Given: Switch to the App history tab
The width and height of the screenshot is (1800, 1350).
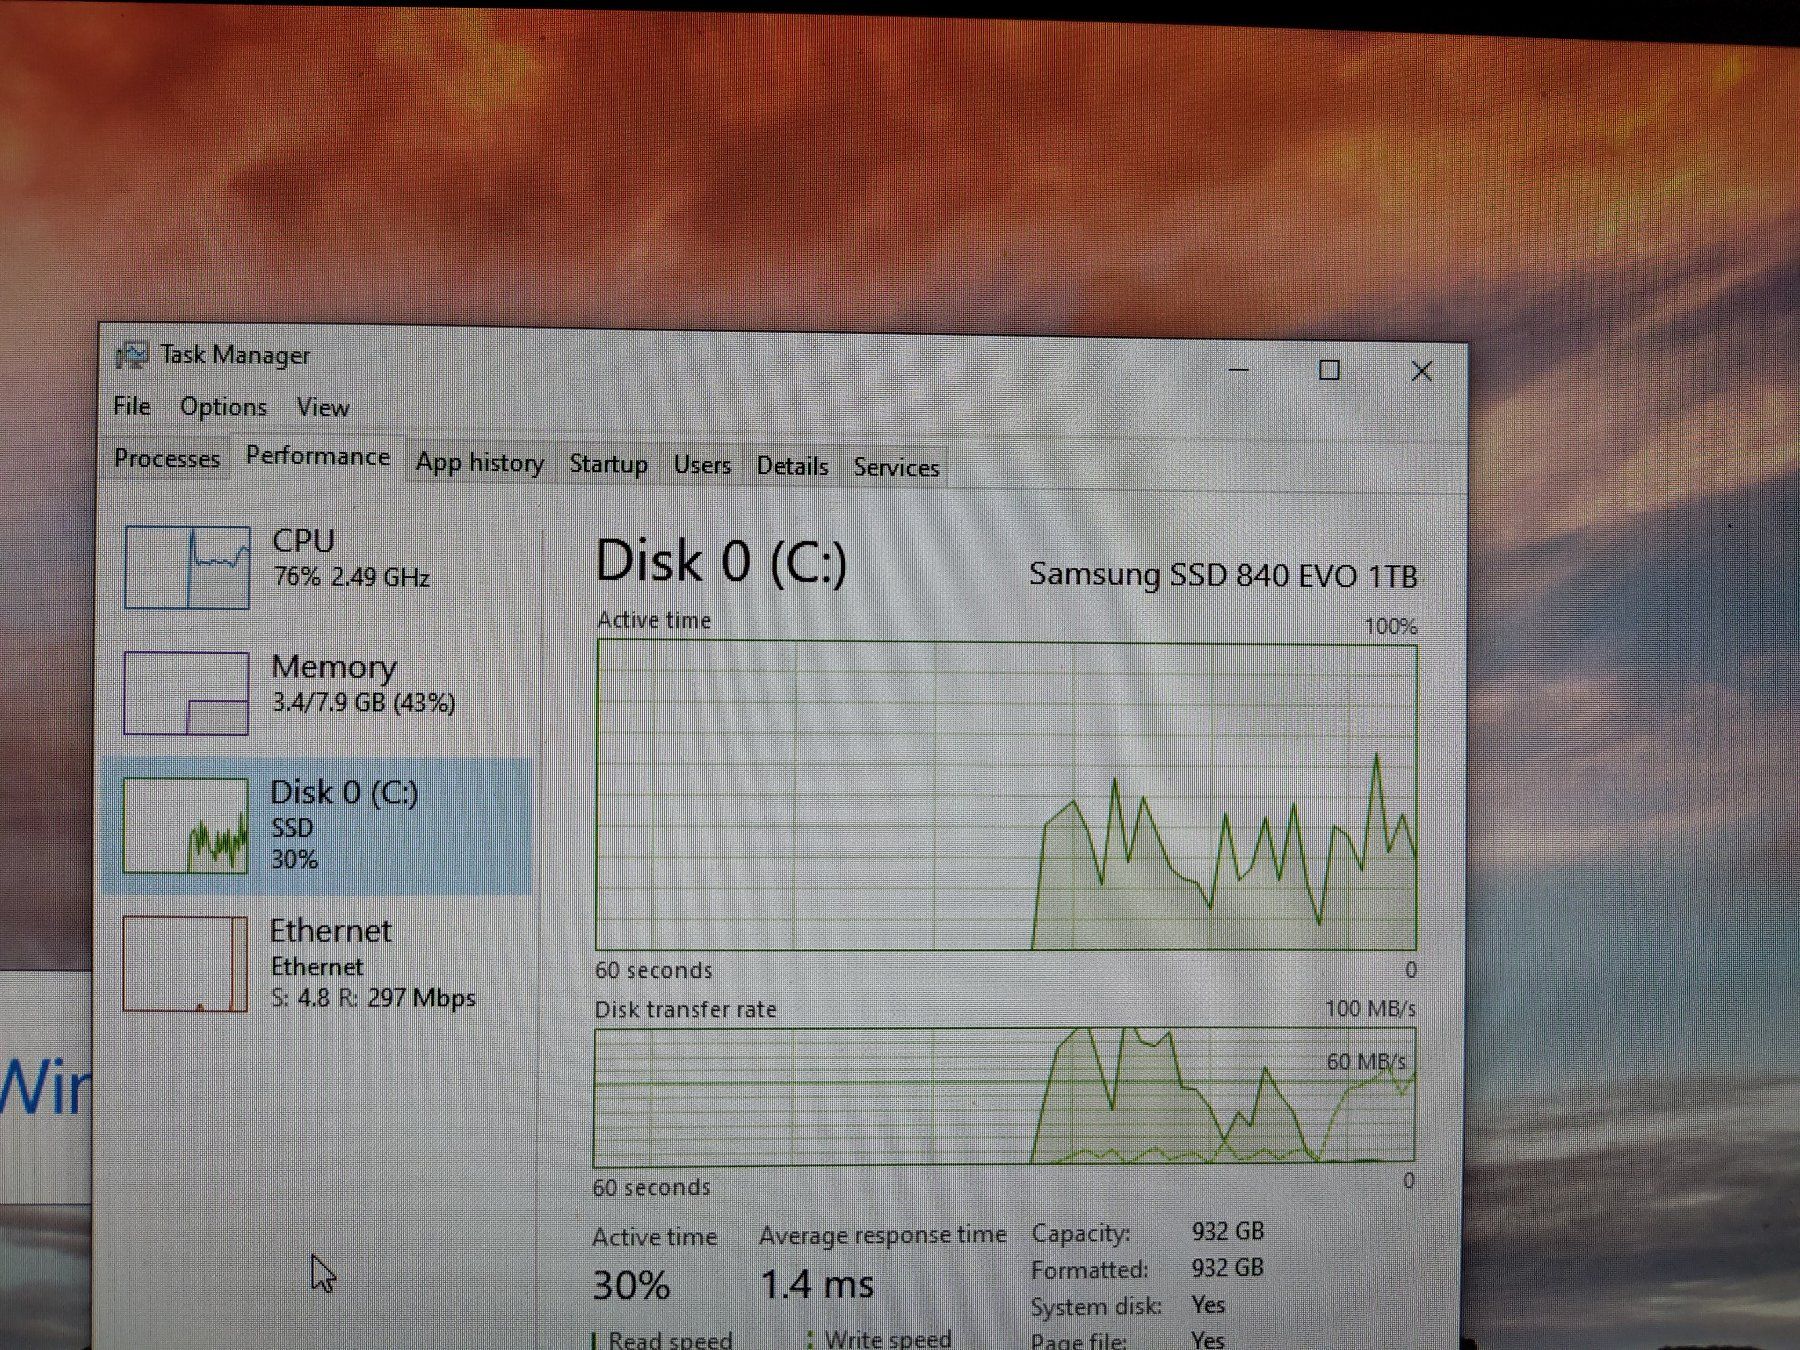Looking at the screenshot, I should tap(480, 462).
